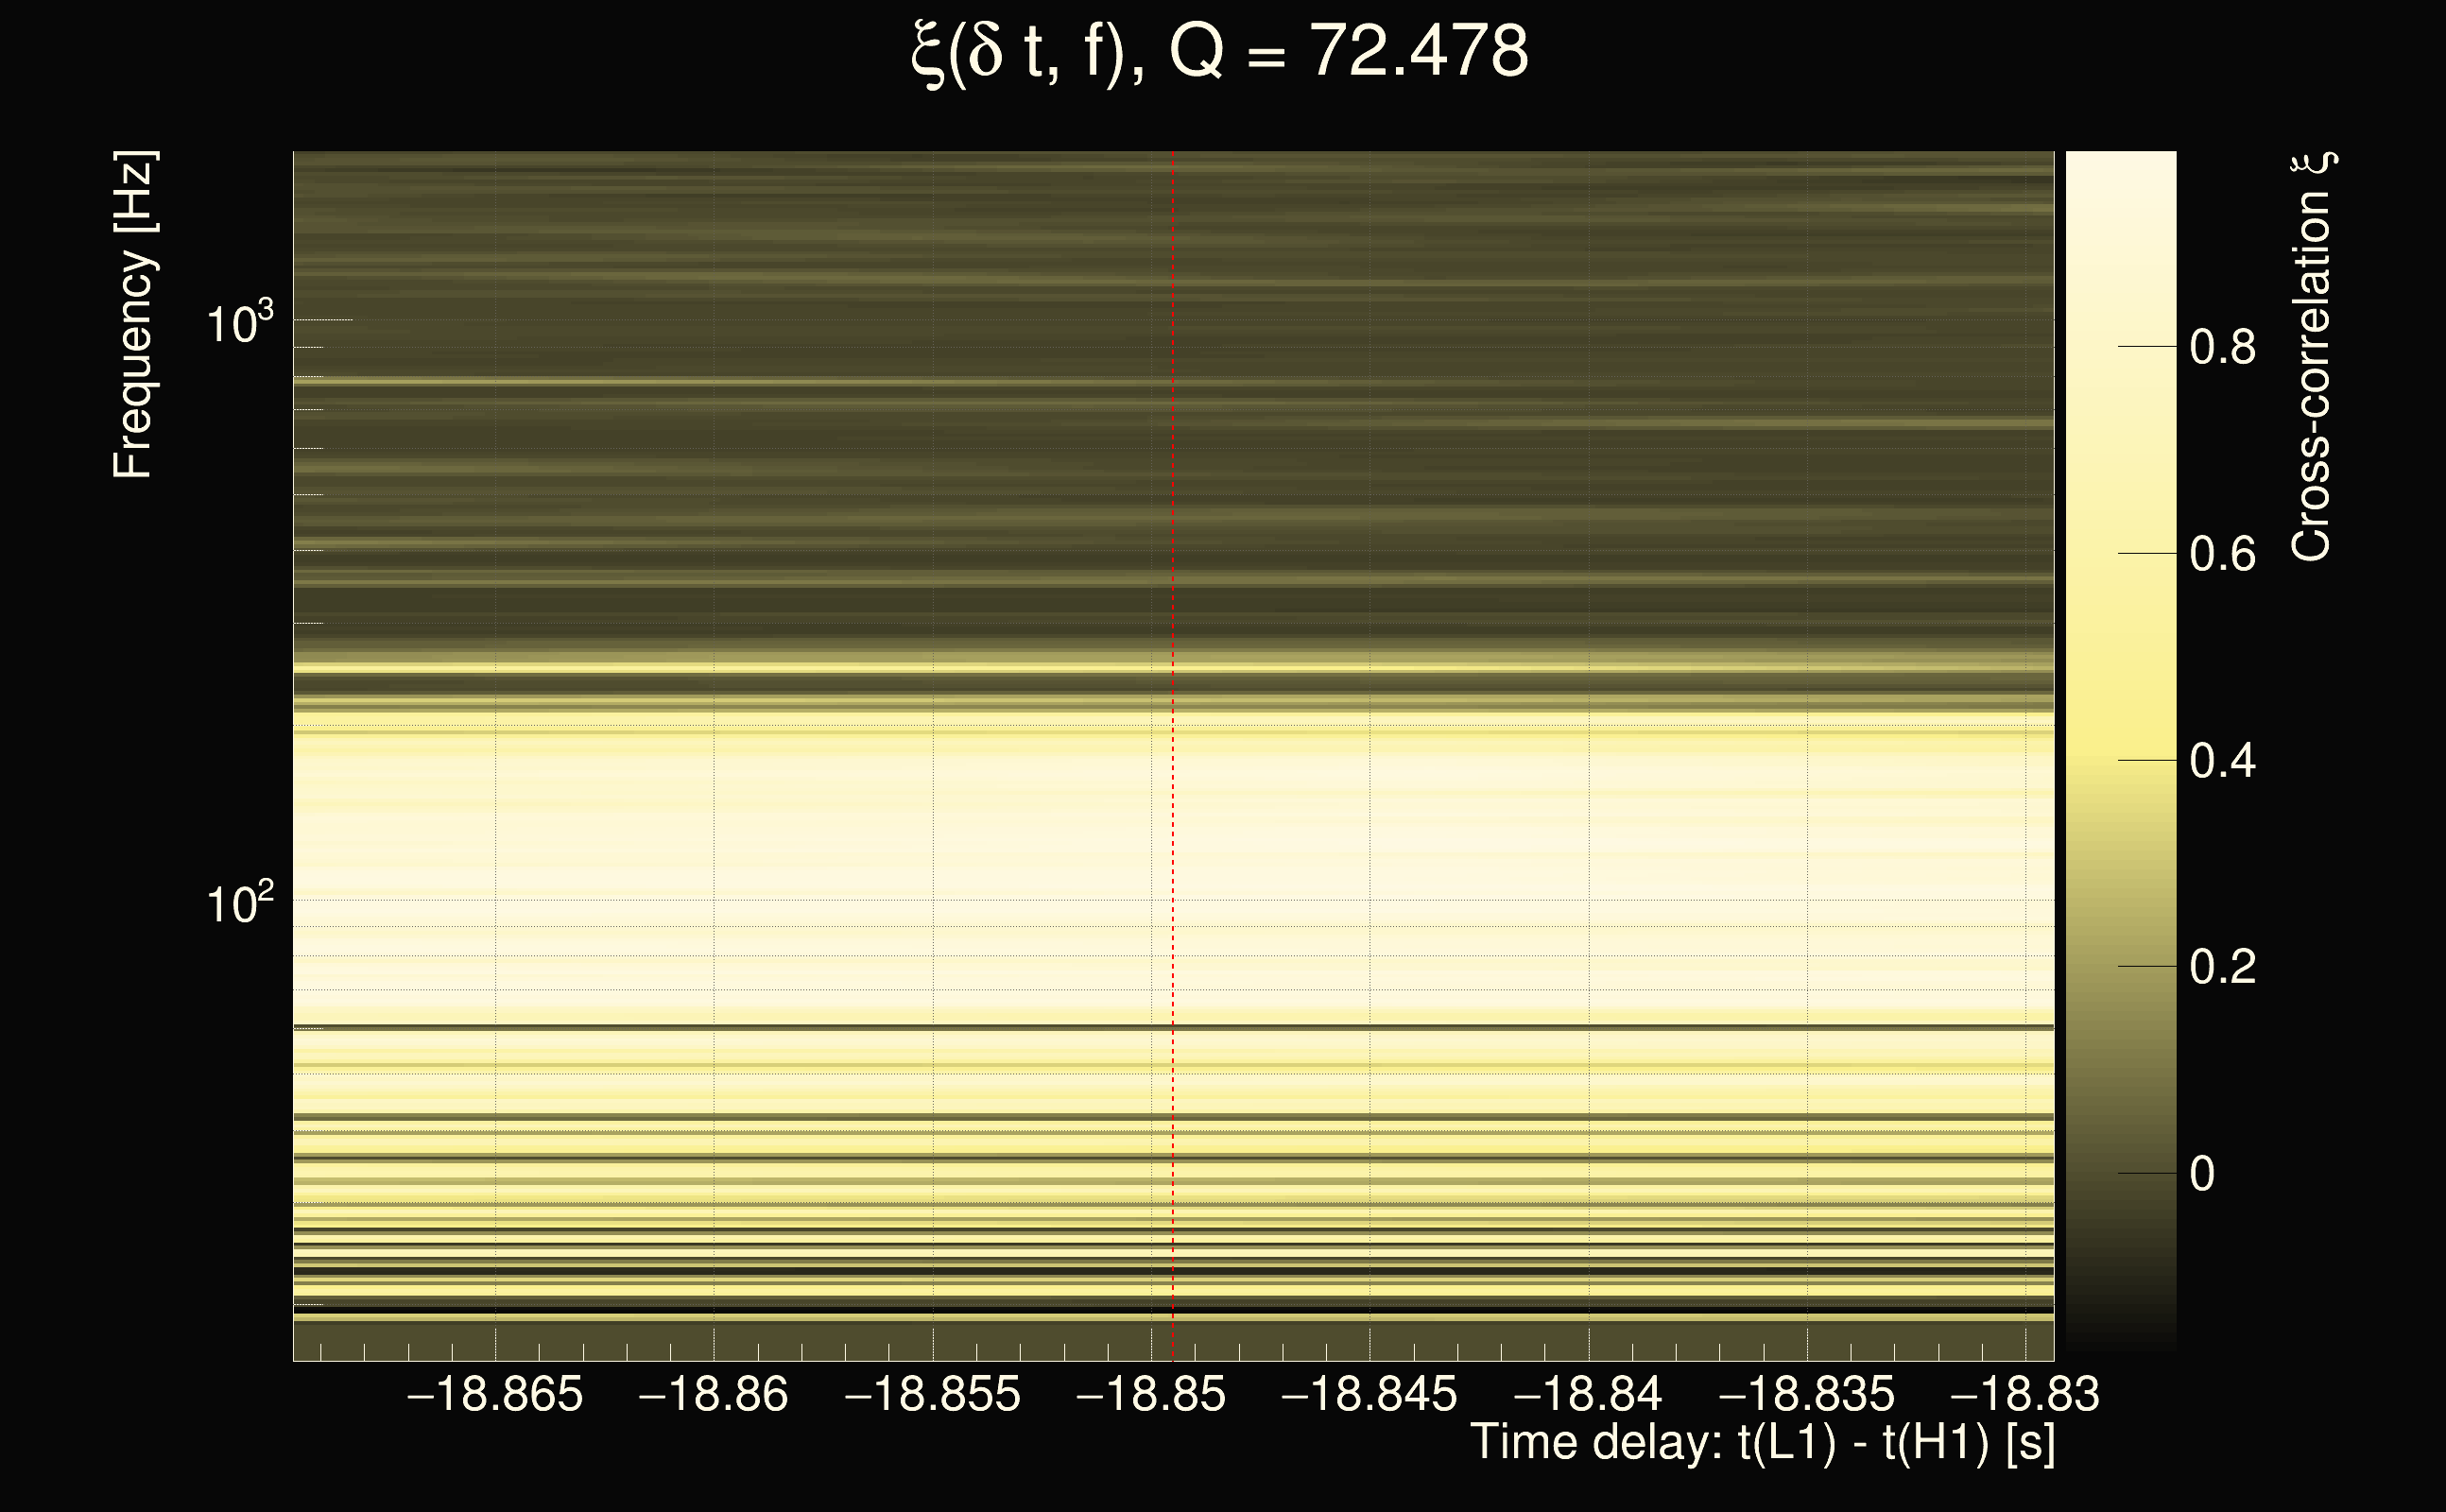The height and width of the screenshot is (1512, 2446).
Task: Click the -18.83 time delay tick label
Action: (2025, 1394)
